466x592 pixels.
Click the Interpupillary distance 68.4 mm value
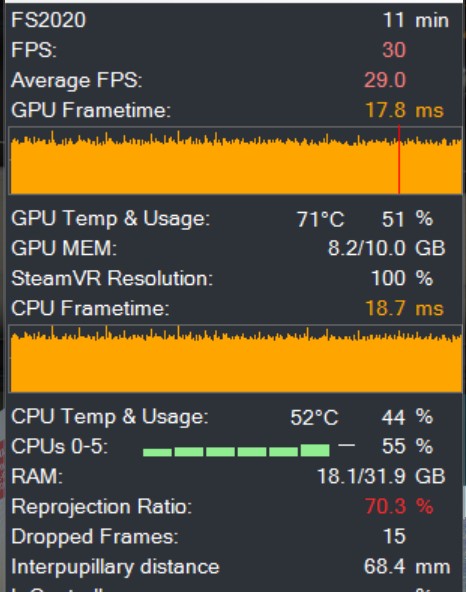407,566
